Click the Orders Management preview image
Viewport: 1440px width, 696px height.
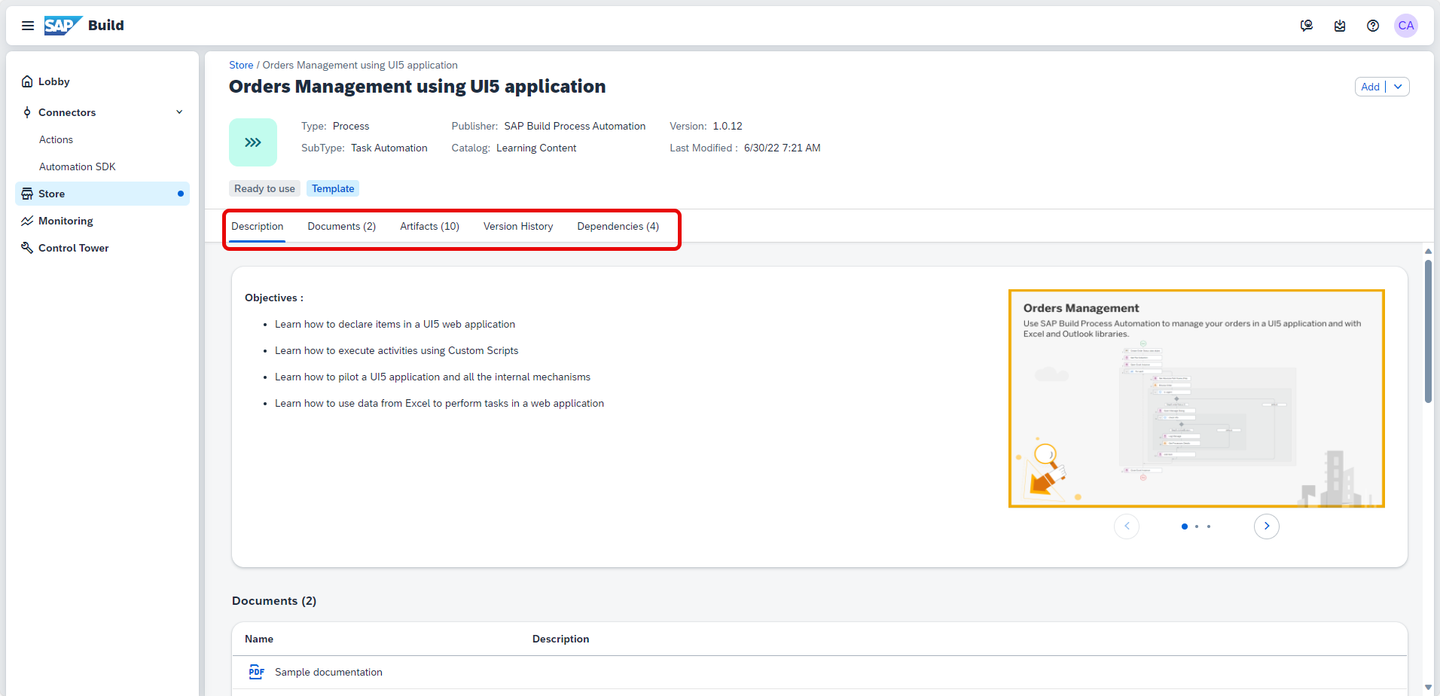[1197, 399]
